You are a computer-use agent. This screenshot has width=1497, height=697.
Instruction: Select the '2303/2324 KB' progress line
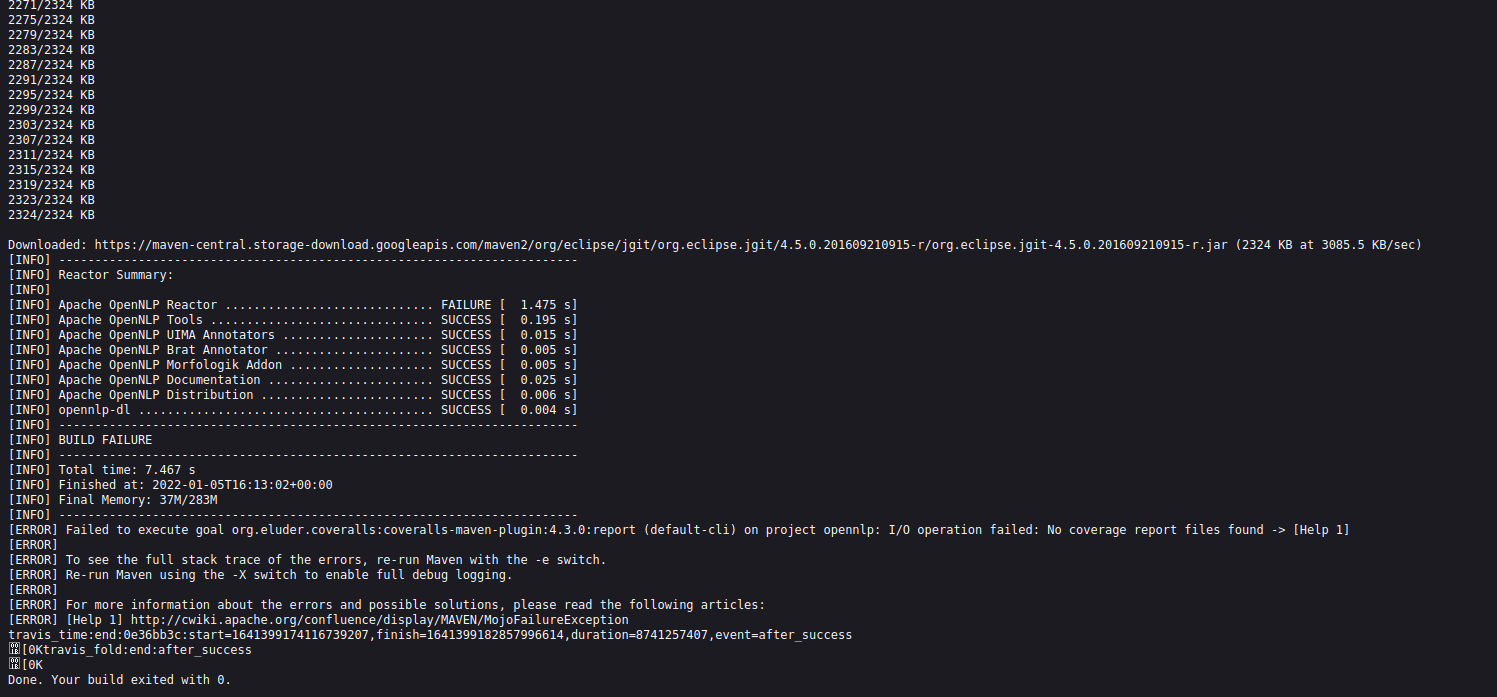51,125
